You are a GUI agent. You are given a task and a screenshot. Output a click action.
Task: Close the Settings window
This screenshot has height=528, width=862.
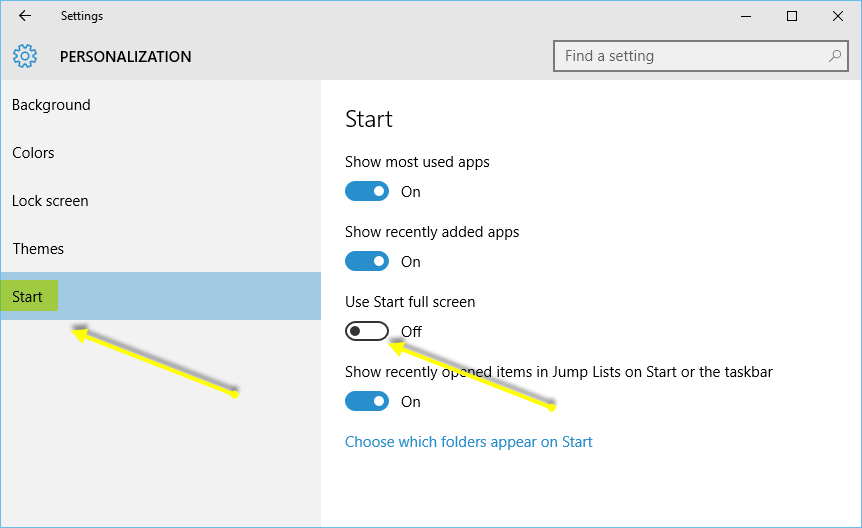click(838, 16)
